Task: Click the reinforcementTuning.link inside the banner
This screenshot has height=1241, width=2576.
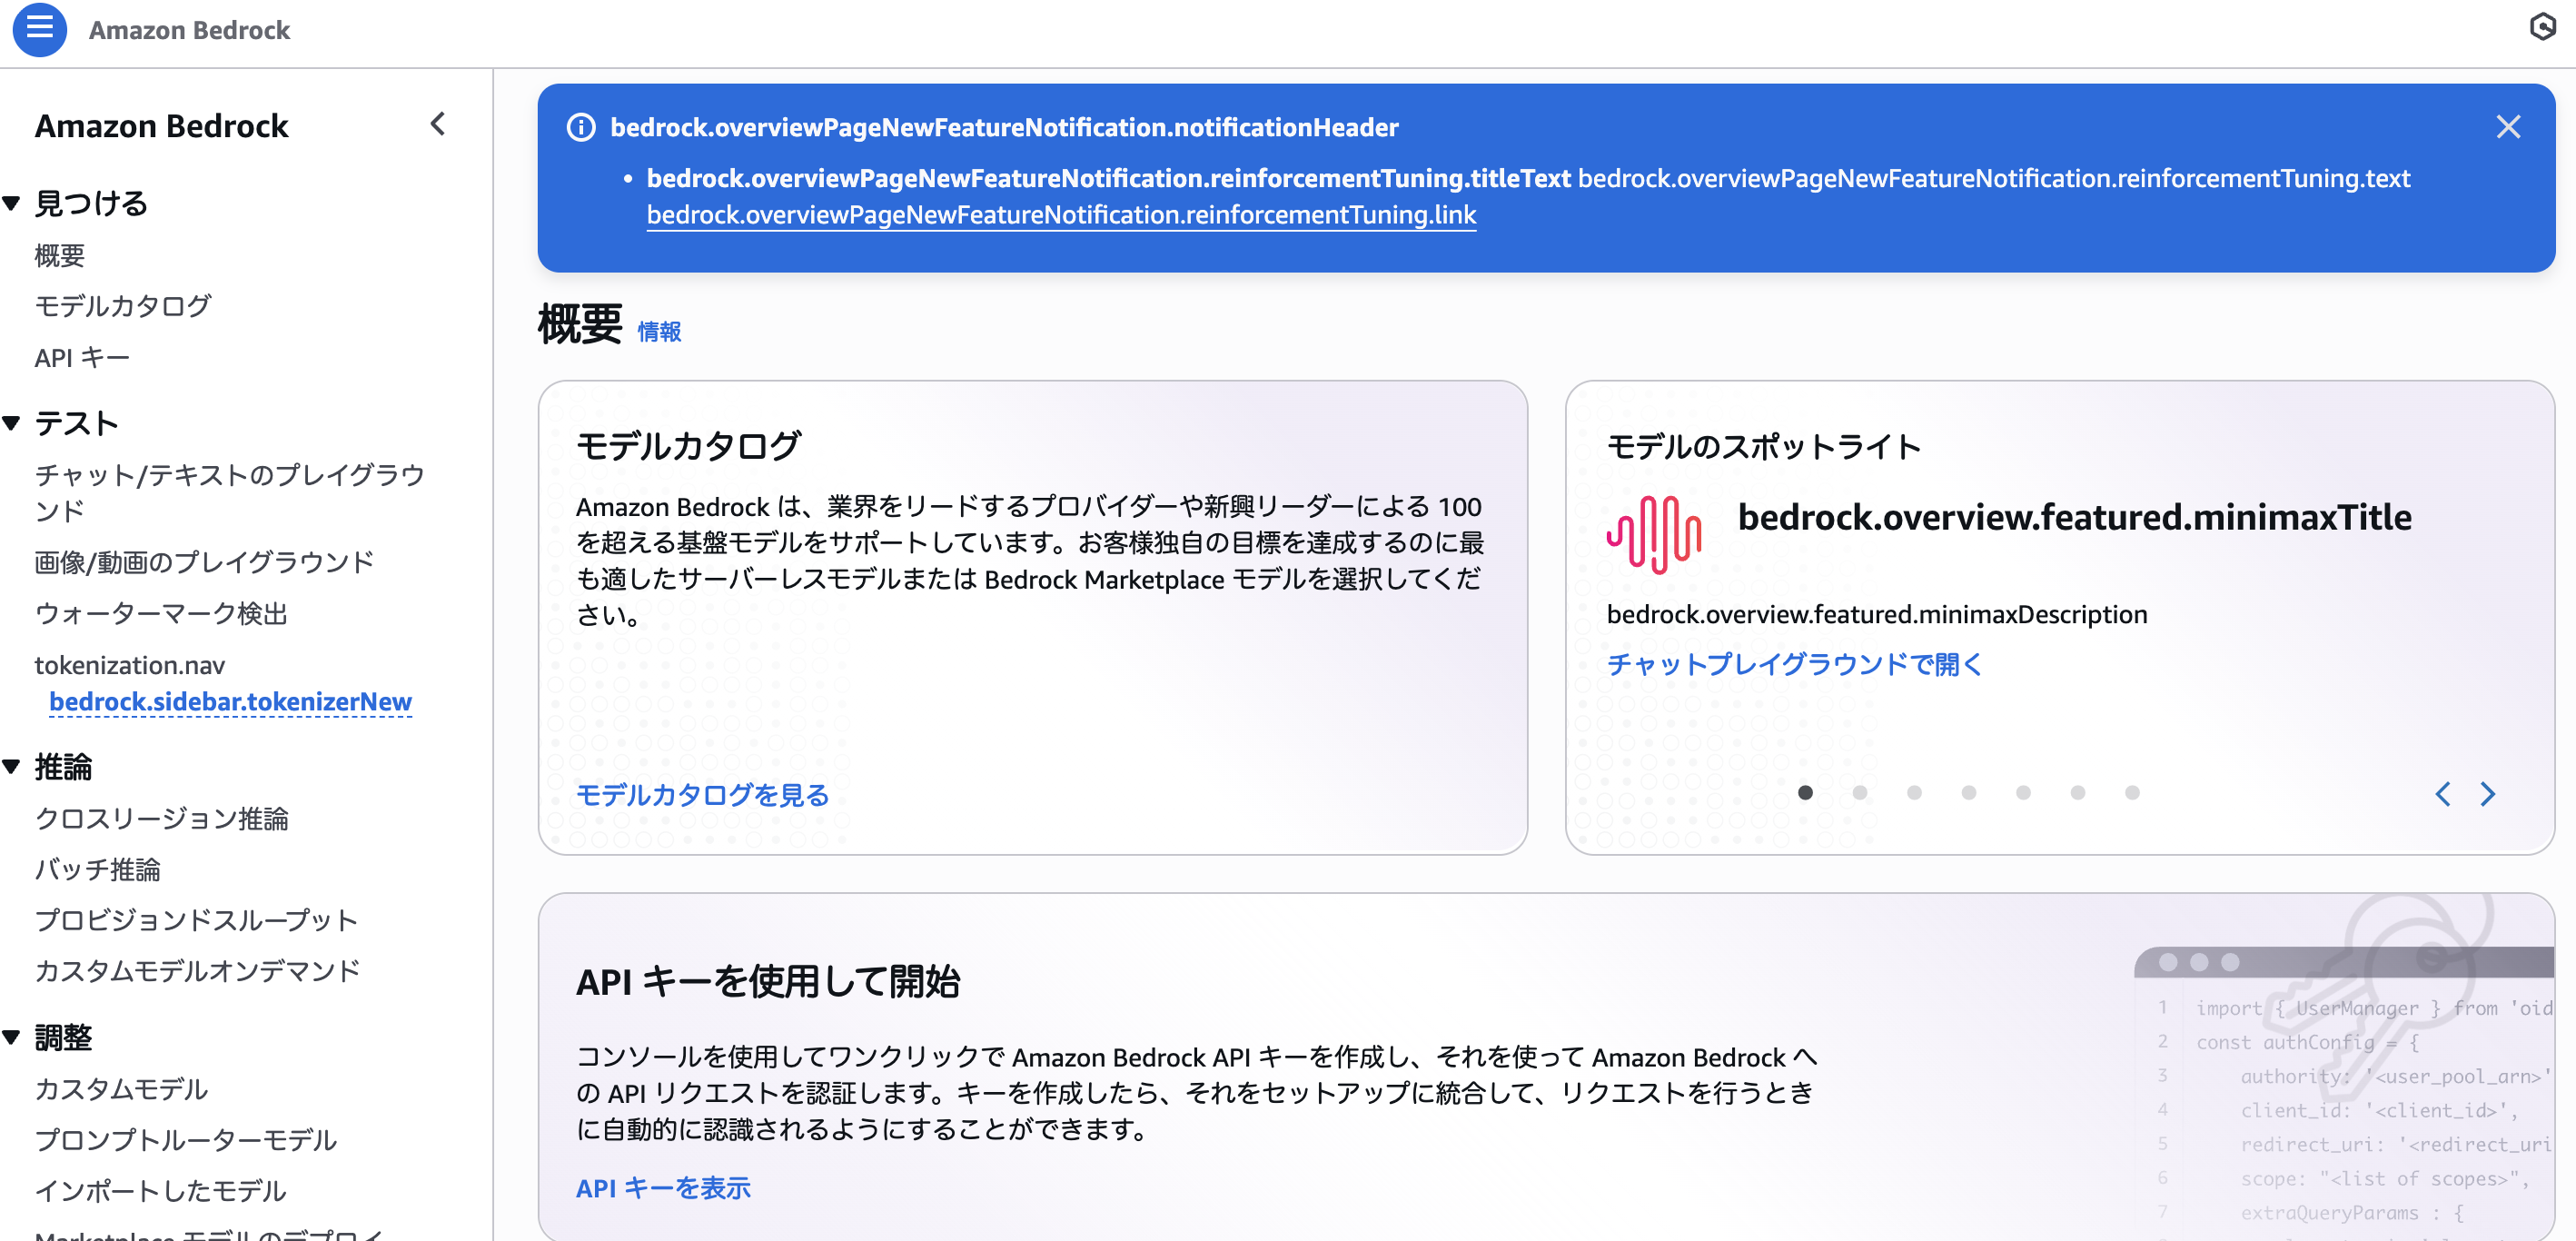Action: point(1061,214)
